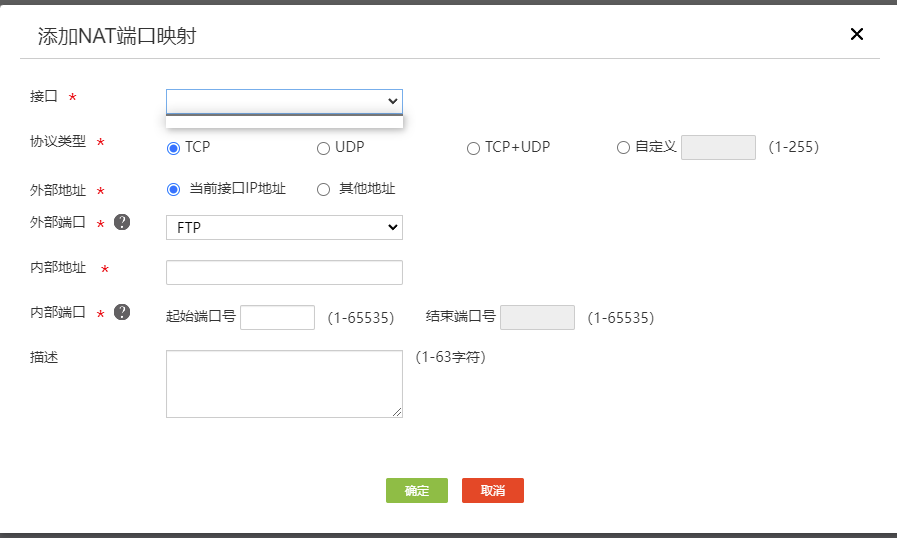
Task: Open the 接口 dropdown
Action: click(284, 101)
